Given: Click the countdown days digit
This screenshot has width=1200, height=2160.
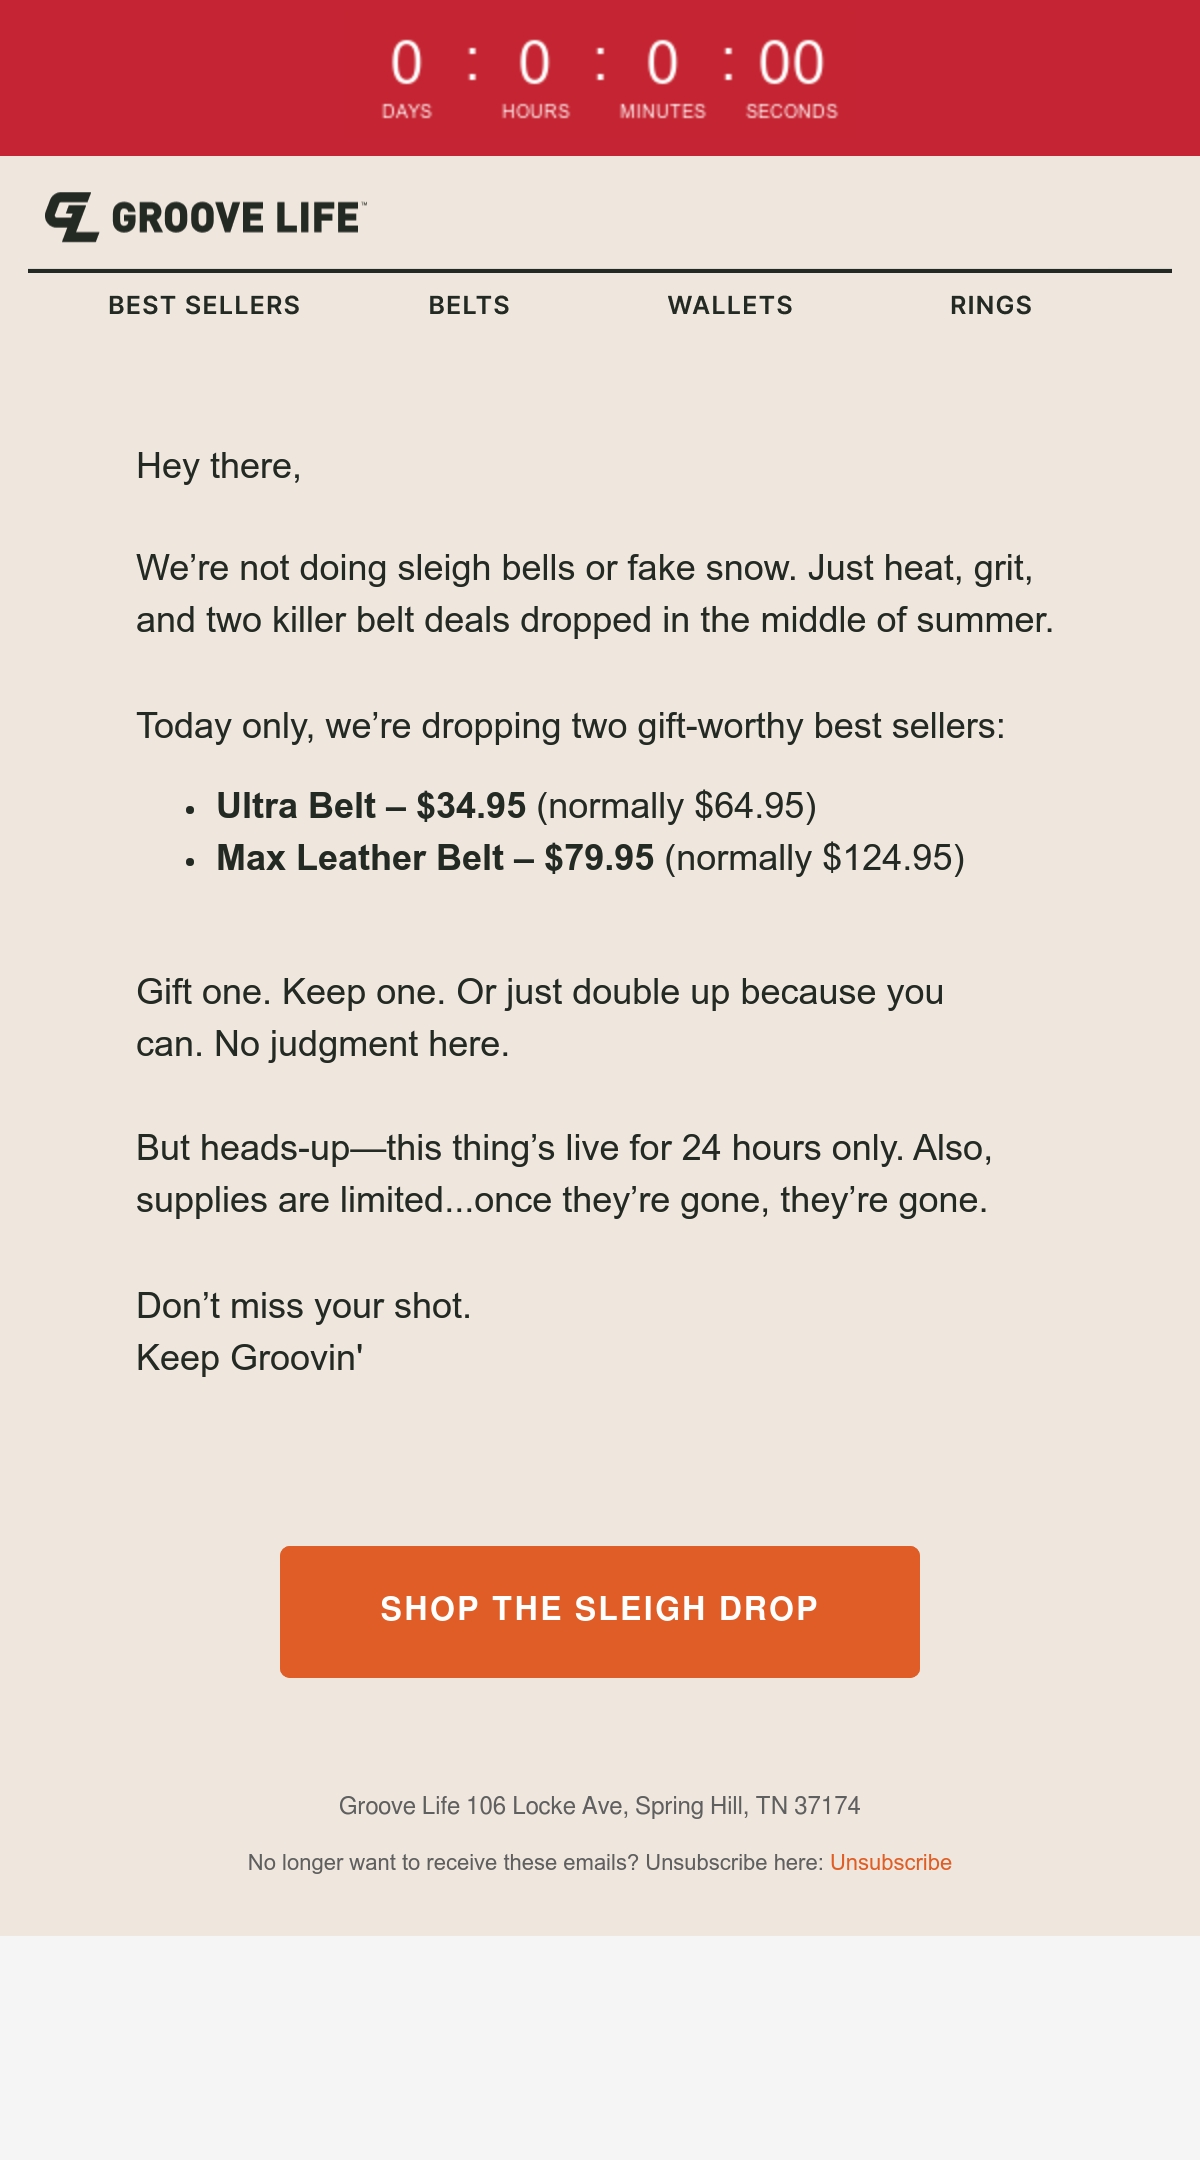Looking at the screenshot, I should (406, 63).
